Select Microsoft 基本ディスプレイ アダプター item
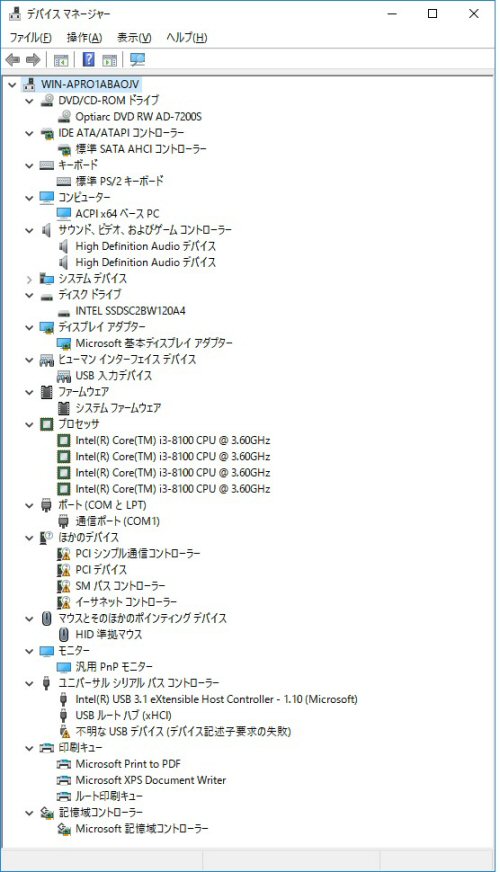 (x=154, y=343)
